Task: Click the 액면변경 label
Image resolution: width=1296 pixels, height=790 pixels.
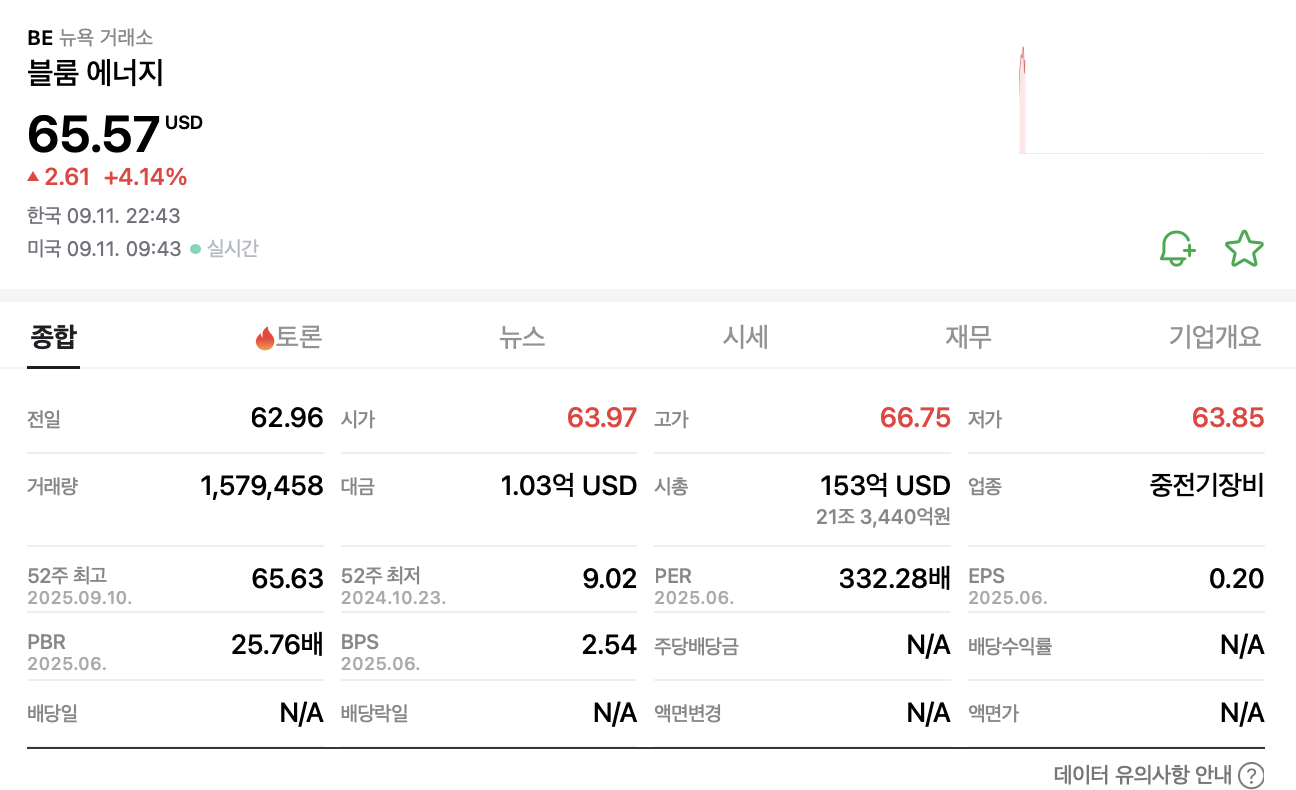Action: pyautogui.click(x=688, y=714)
